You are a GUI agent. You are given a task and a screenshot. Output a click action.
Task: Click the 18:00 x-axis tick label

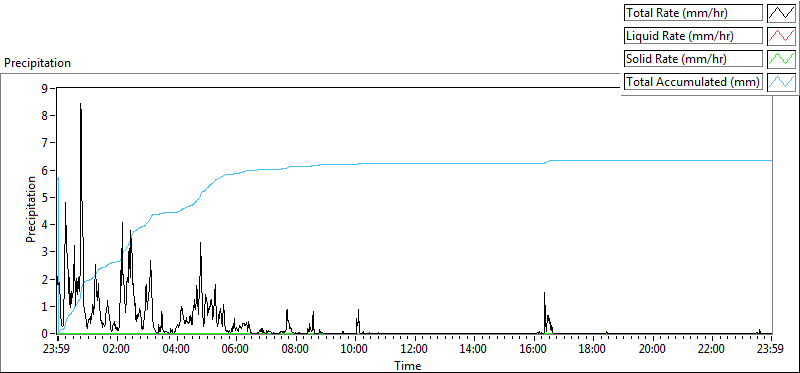pyautogui.click(x=593, y=350)
